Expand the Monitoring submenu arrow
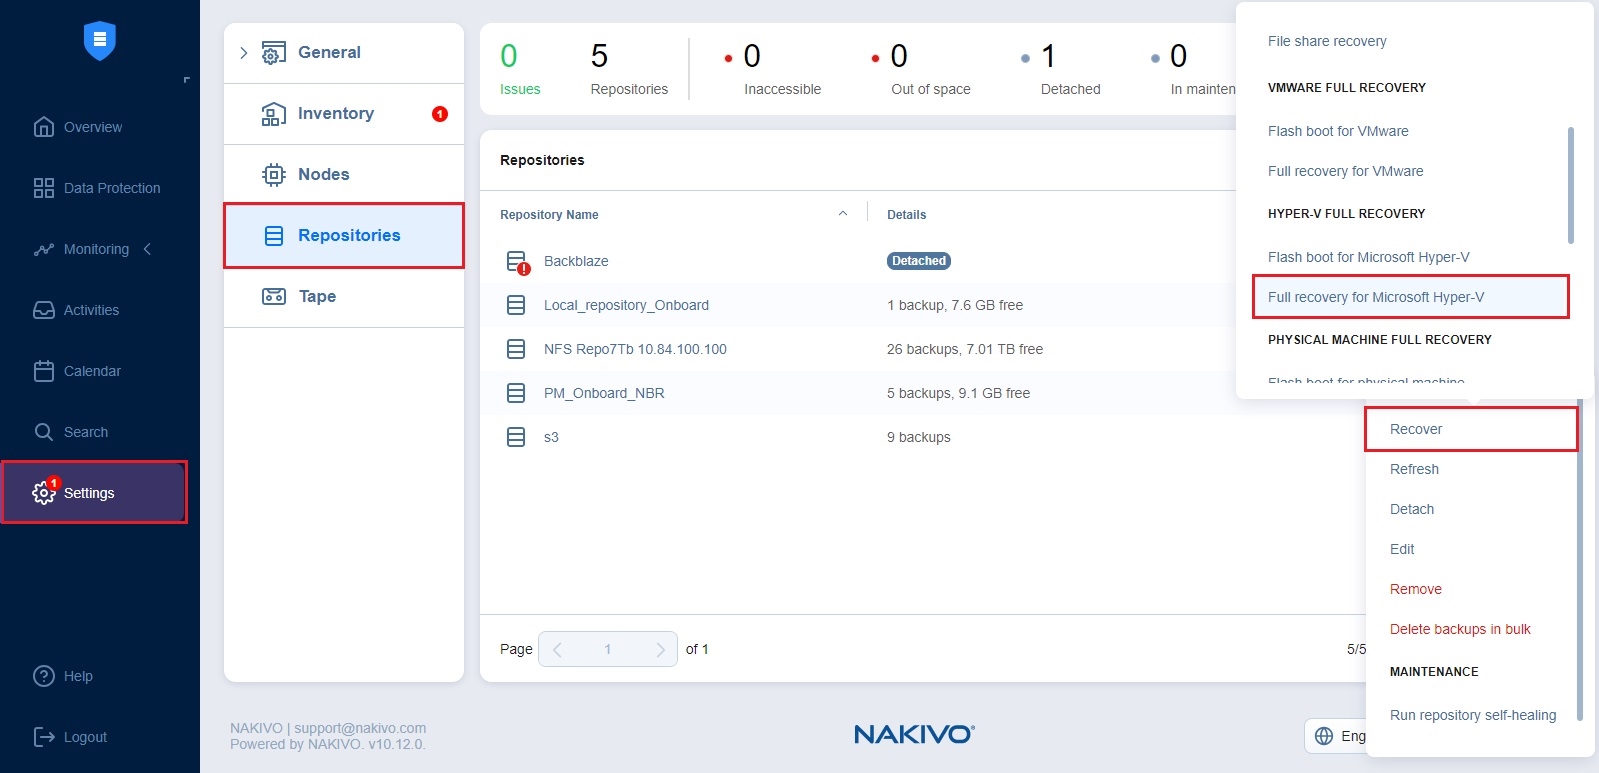Image resolution: width=1599 pixels, height=773 pixels. click(x=147, y=249)
